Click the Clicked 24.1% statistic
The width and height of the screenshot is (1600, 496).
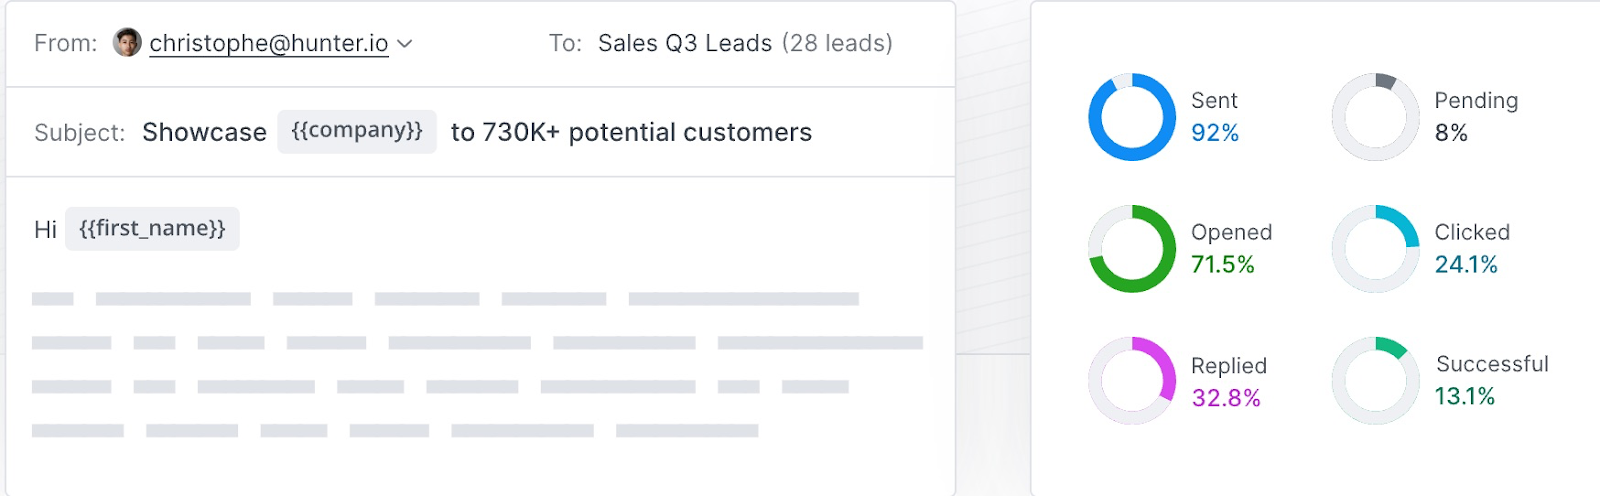(x=1466, y=265)
